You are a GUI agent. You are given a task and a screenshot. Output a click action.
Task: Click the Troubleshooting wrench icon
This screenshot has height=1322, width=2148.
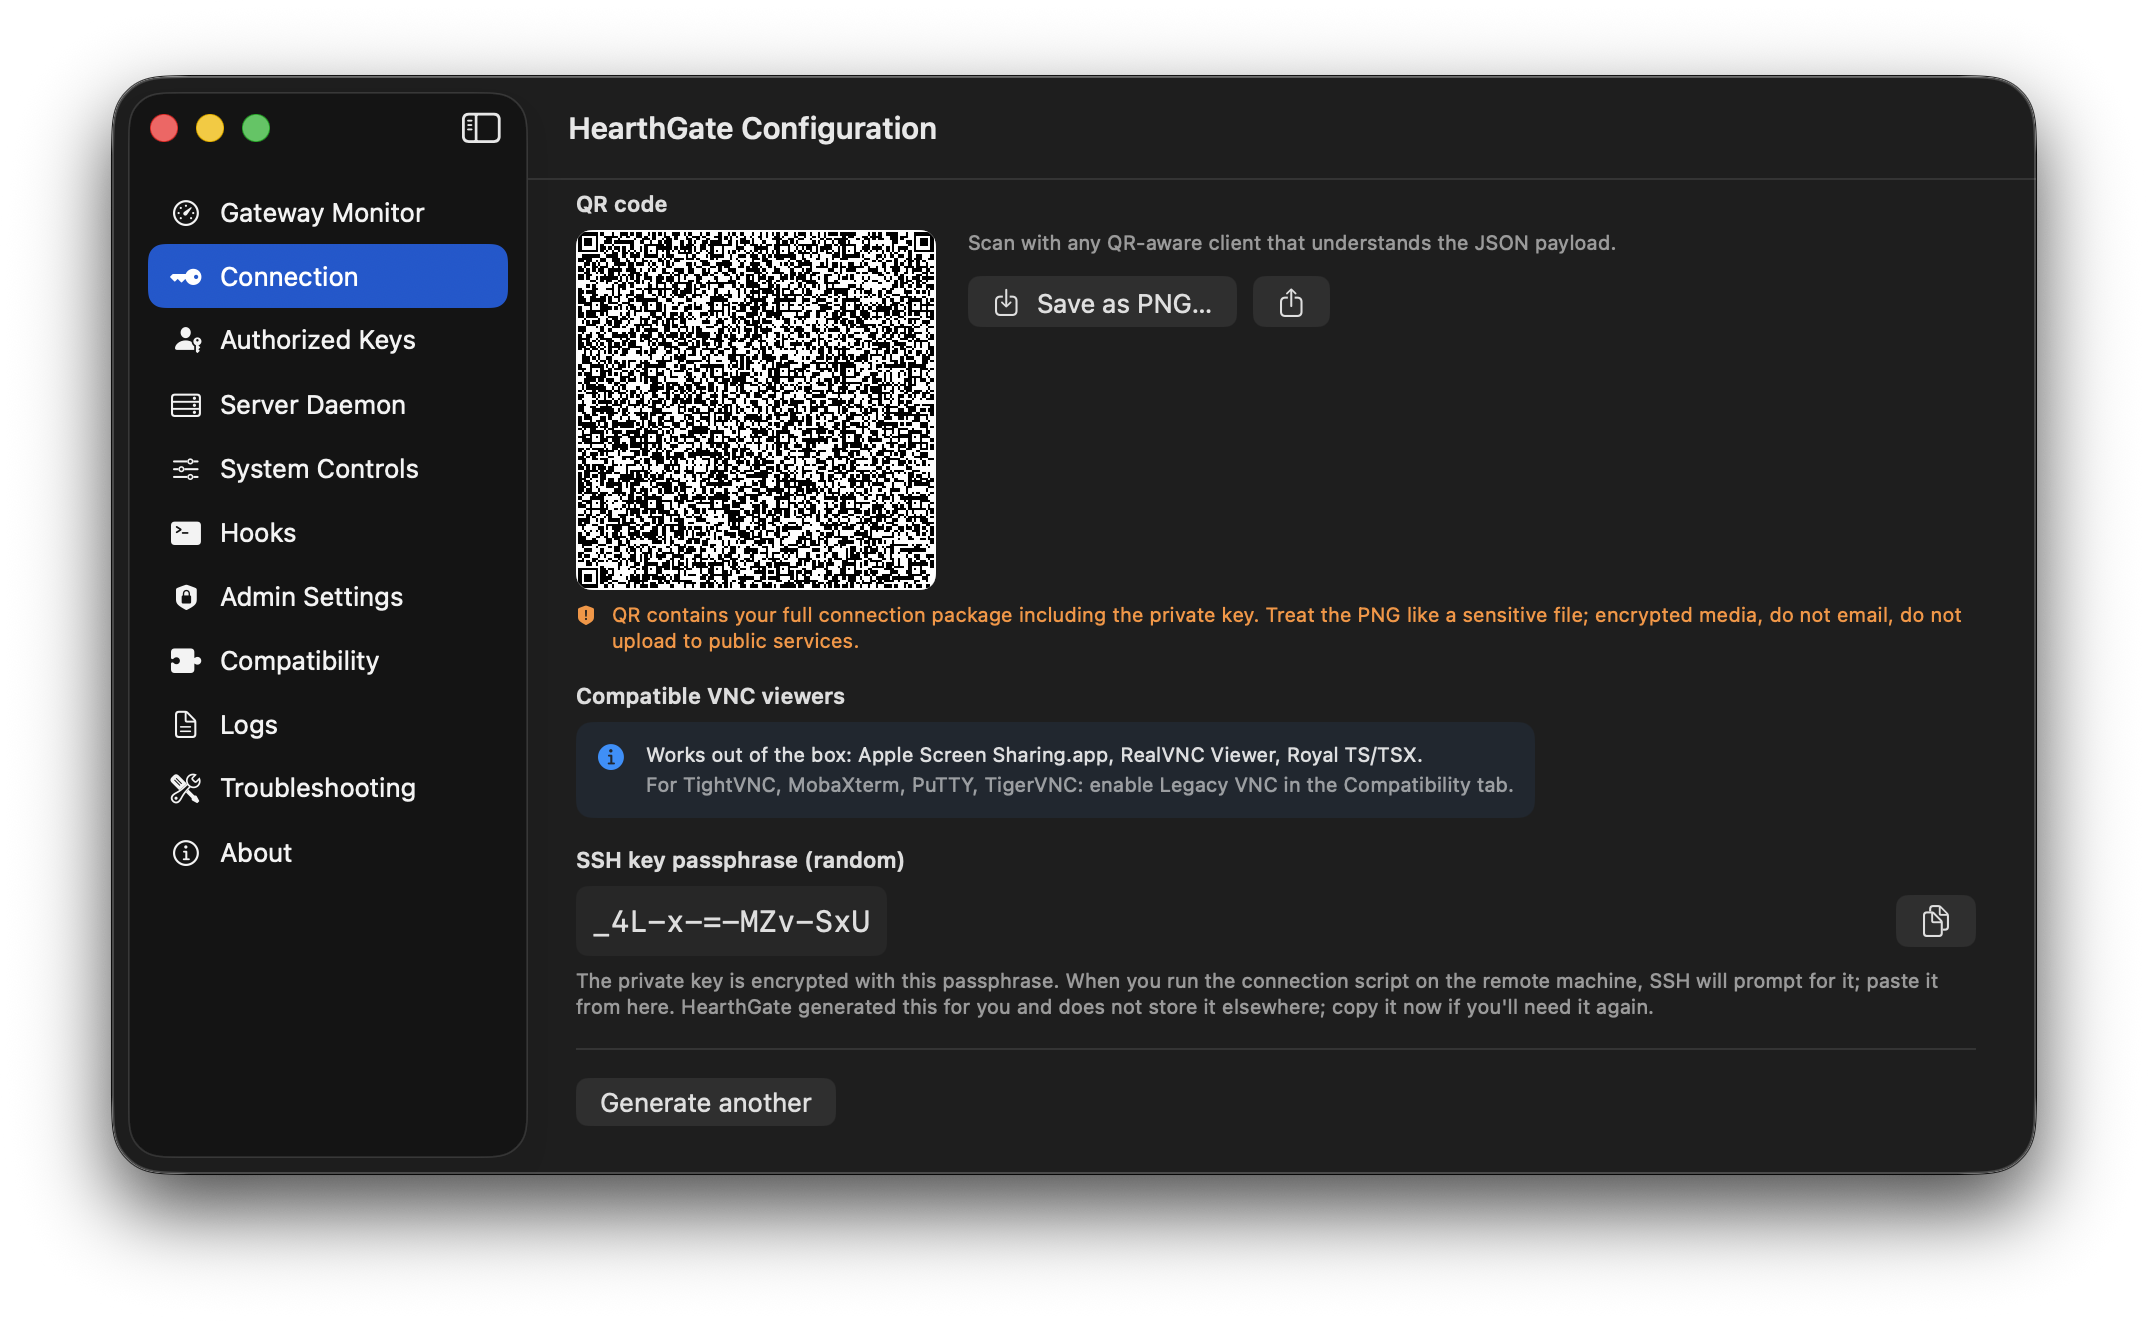186,788
